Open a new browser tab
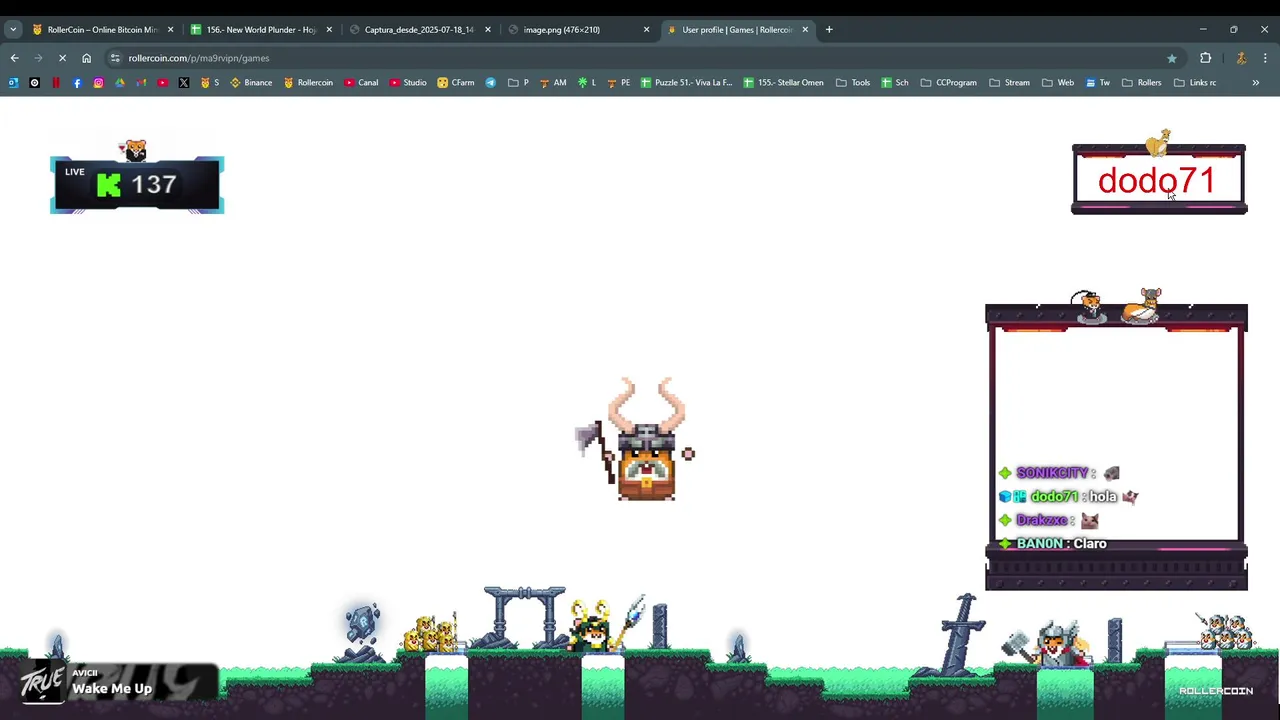The width and height of the screenshot is (1280, 720). tap(829, 30)
